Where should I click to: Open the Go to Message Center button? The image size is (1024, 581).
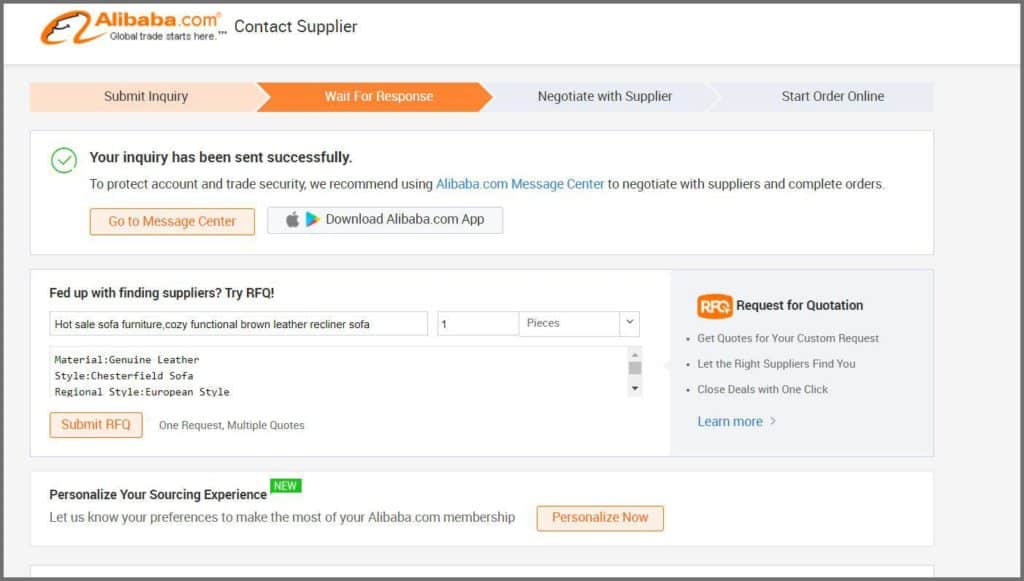click(172, 221)
